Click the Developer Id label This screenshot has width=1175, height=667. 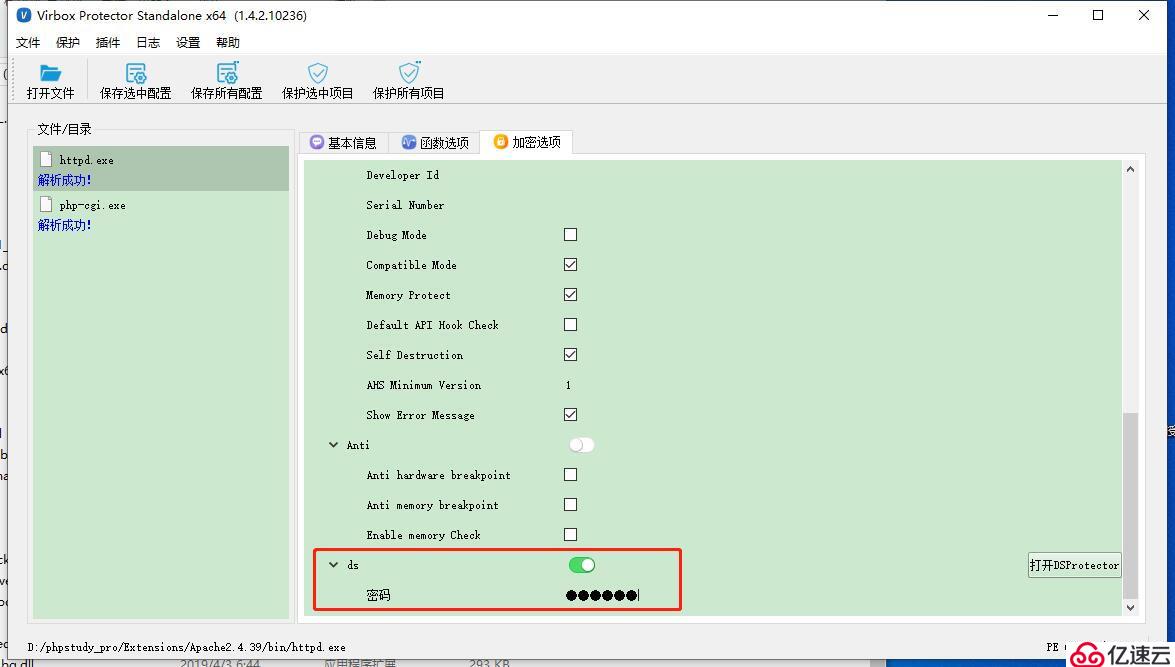pos(402,175)
